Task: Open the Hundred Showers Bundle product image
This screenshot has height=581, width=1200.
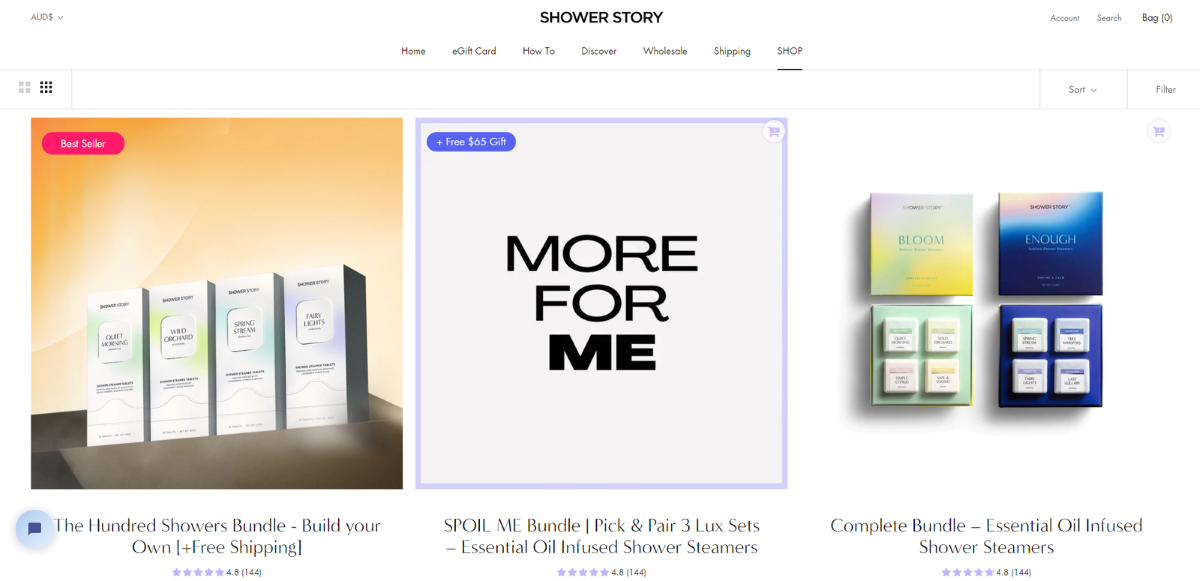Action: [217, 303]
